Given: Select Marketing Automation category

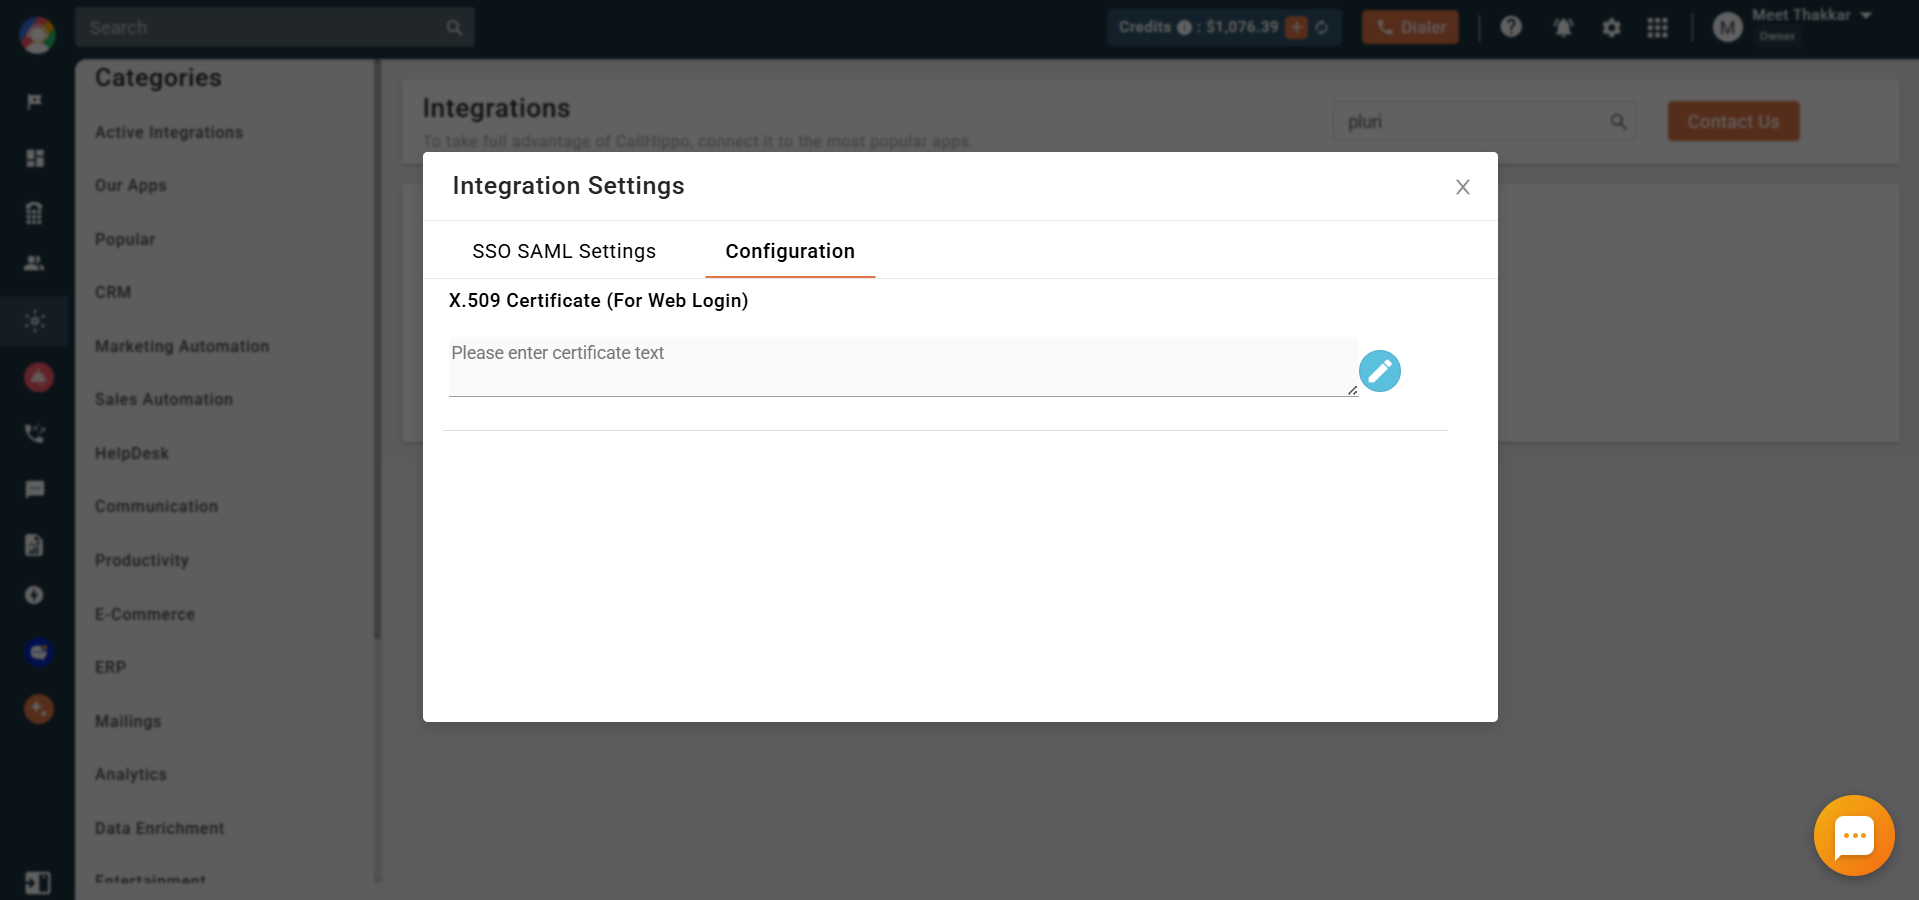Looking at the screenshot, I should pos(182,346).
